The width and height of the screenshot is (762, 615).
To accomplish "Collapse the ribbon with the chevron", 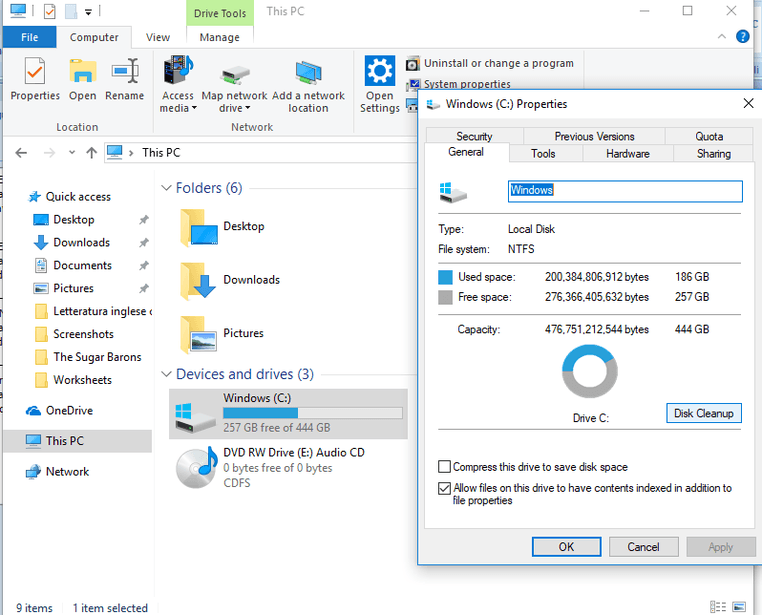I will (x=722, y=36).
